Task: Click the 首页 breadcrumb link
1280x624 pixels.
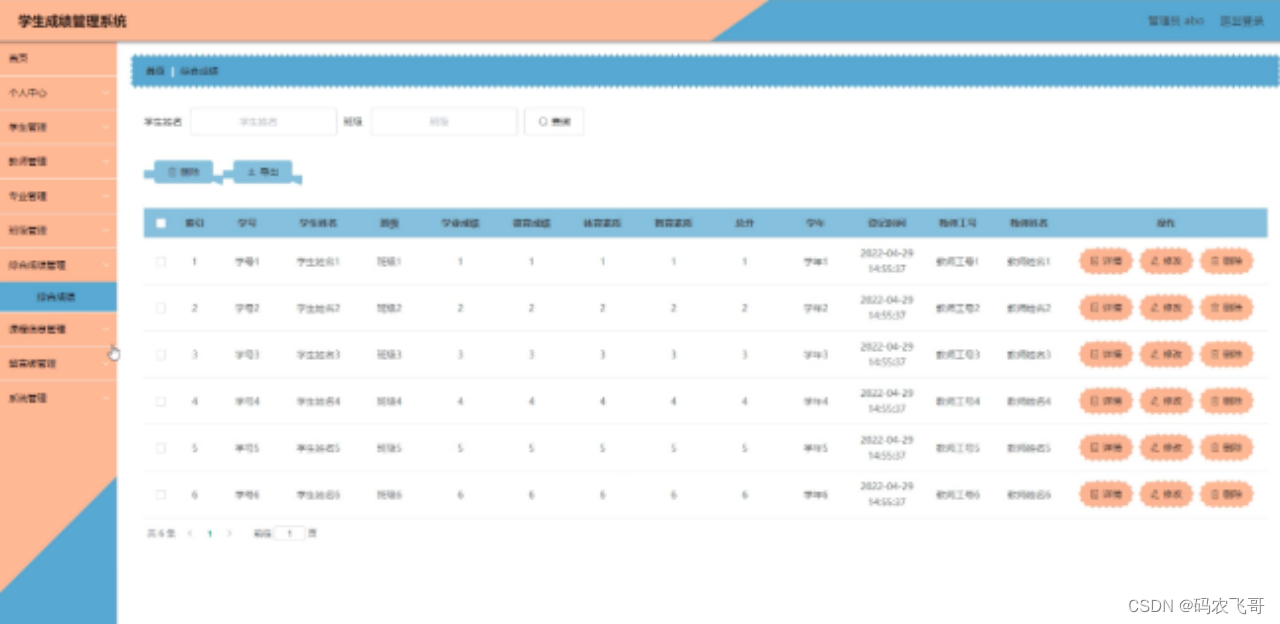Action: coord(154,71)
